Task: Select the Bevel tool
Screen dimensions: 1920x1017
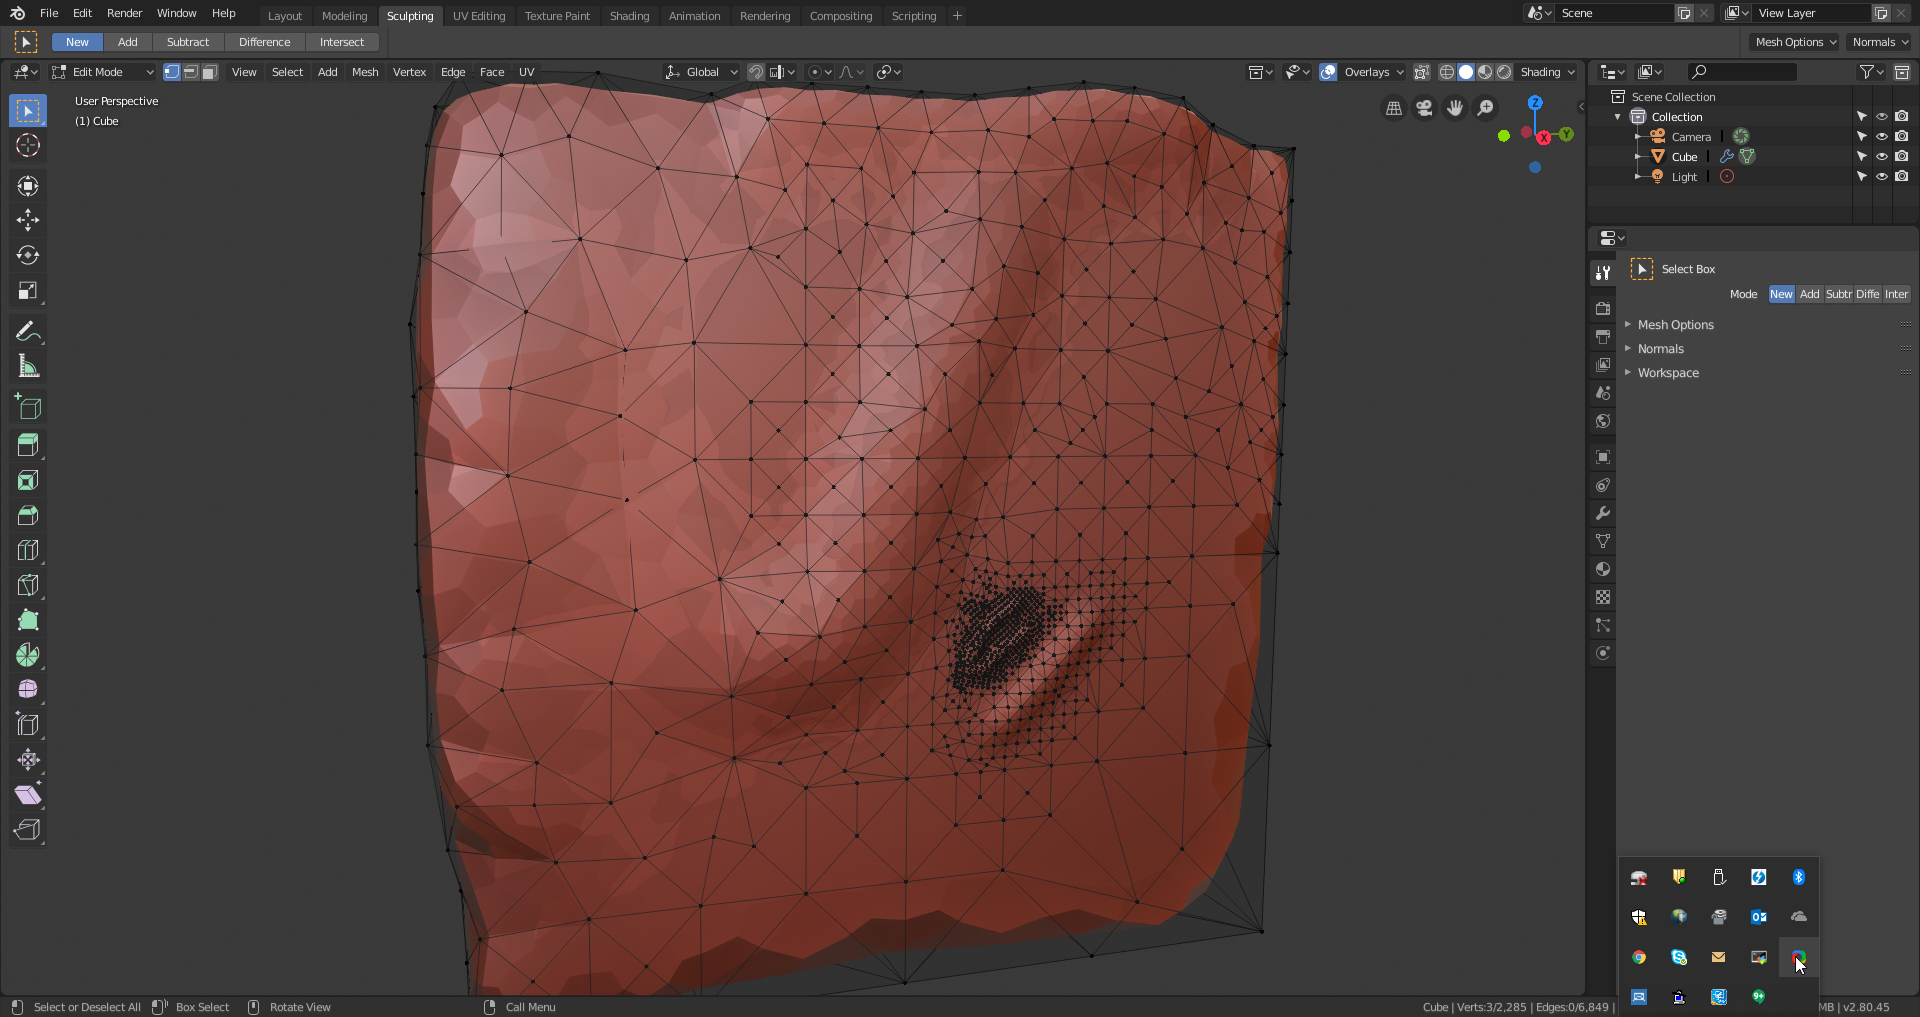Action: click(28, 515)
